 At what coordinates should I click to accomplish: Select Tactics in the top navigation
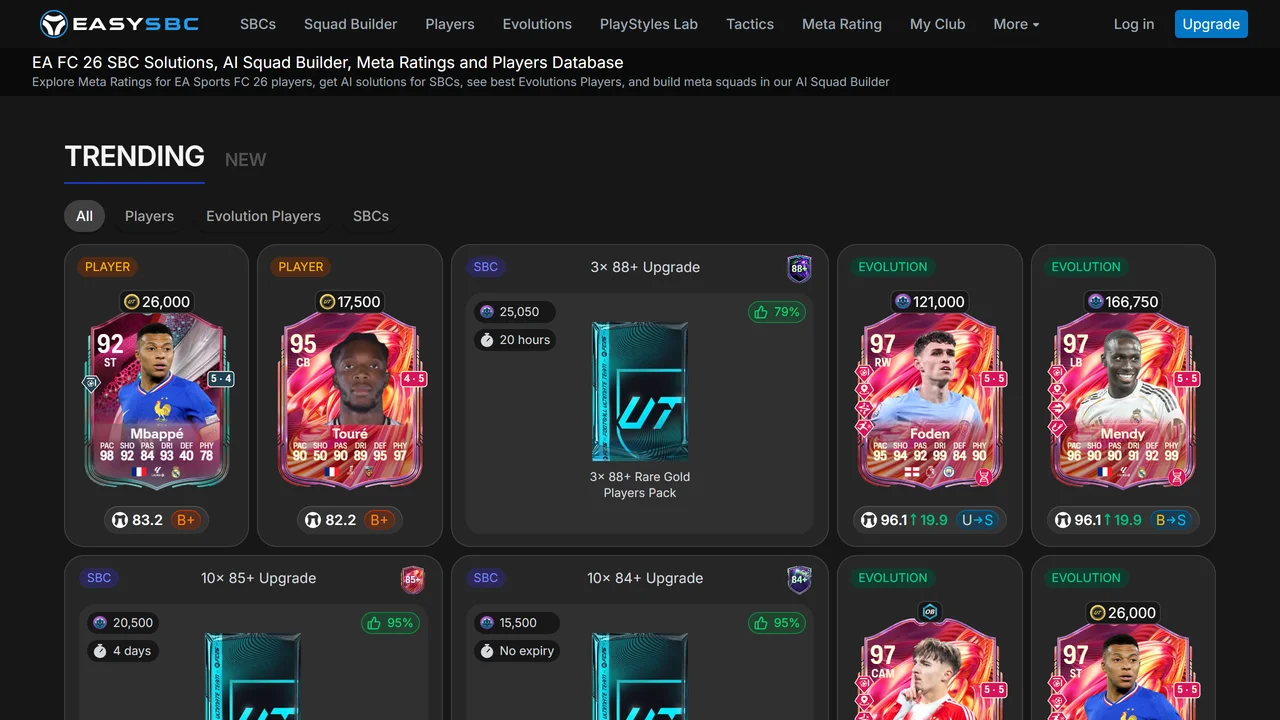[750, 24]
